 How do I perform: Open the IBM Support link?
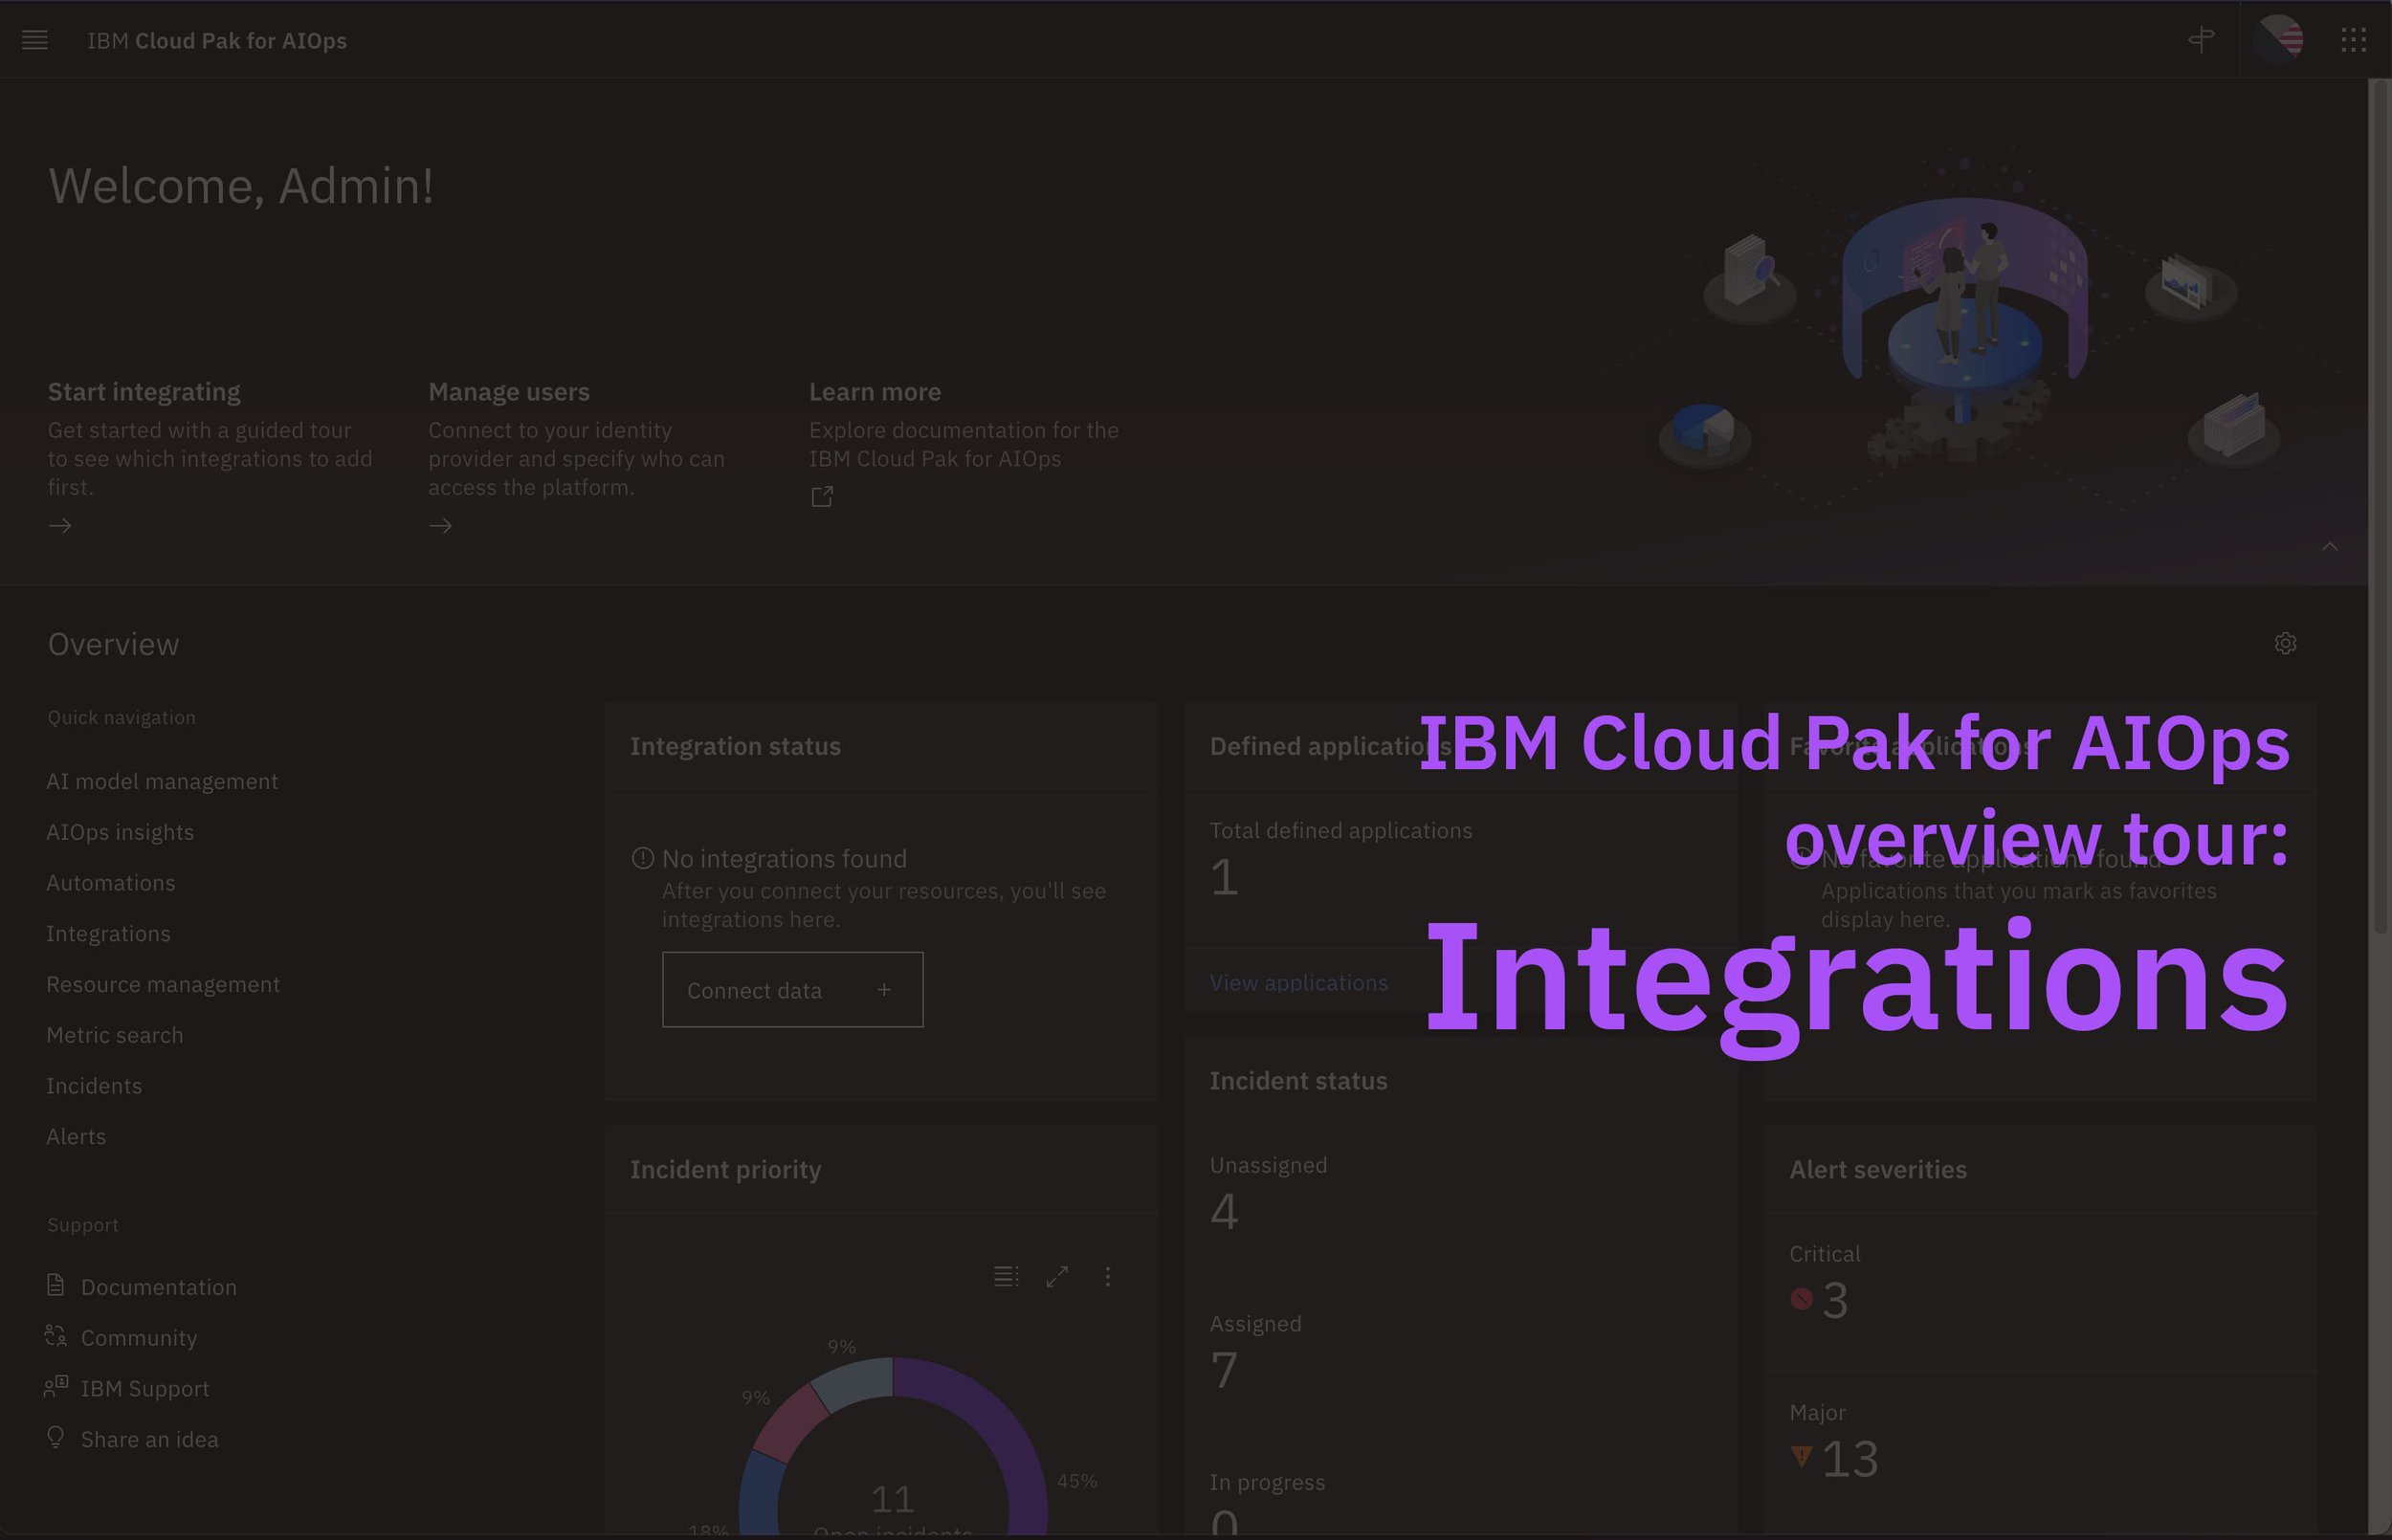[145, 1388]
